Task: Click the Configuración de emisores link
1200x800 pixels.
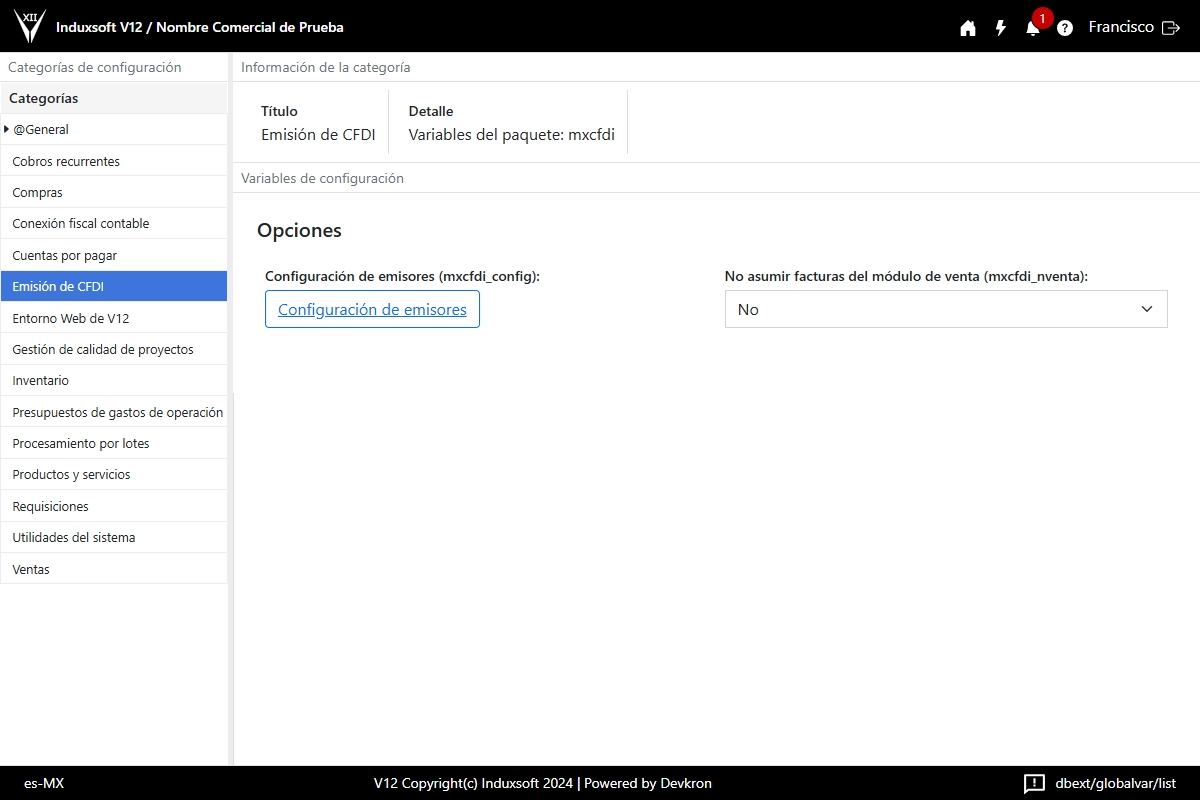Action: [x=372, y=309]
